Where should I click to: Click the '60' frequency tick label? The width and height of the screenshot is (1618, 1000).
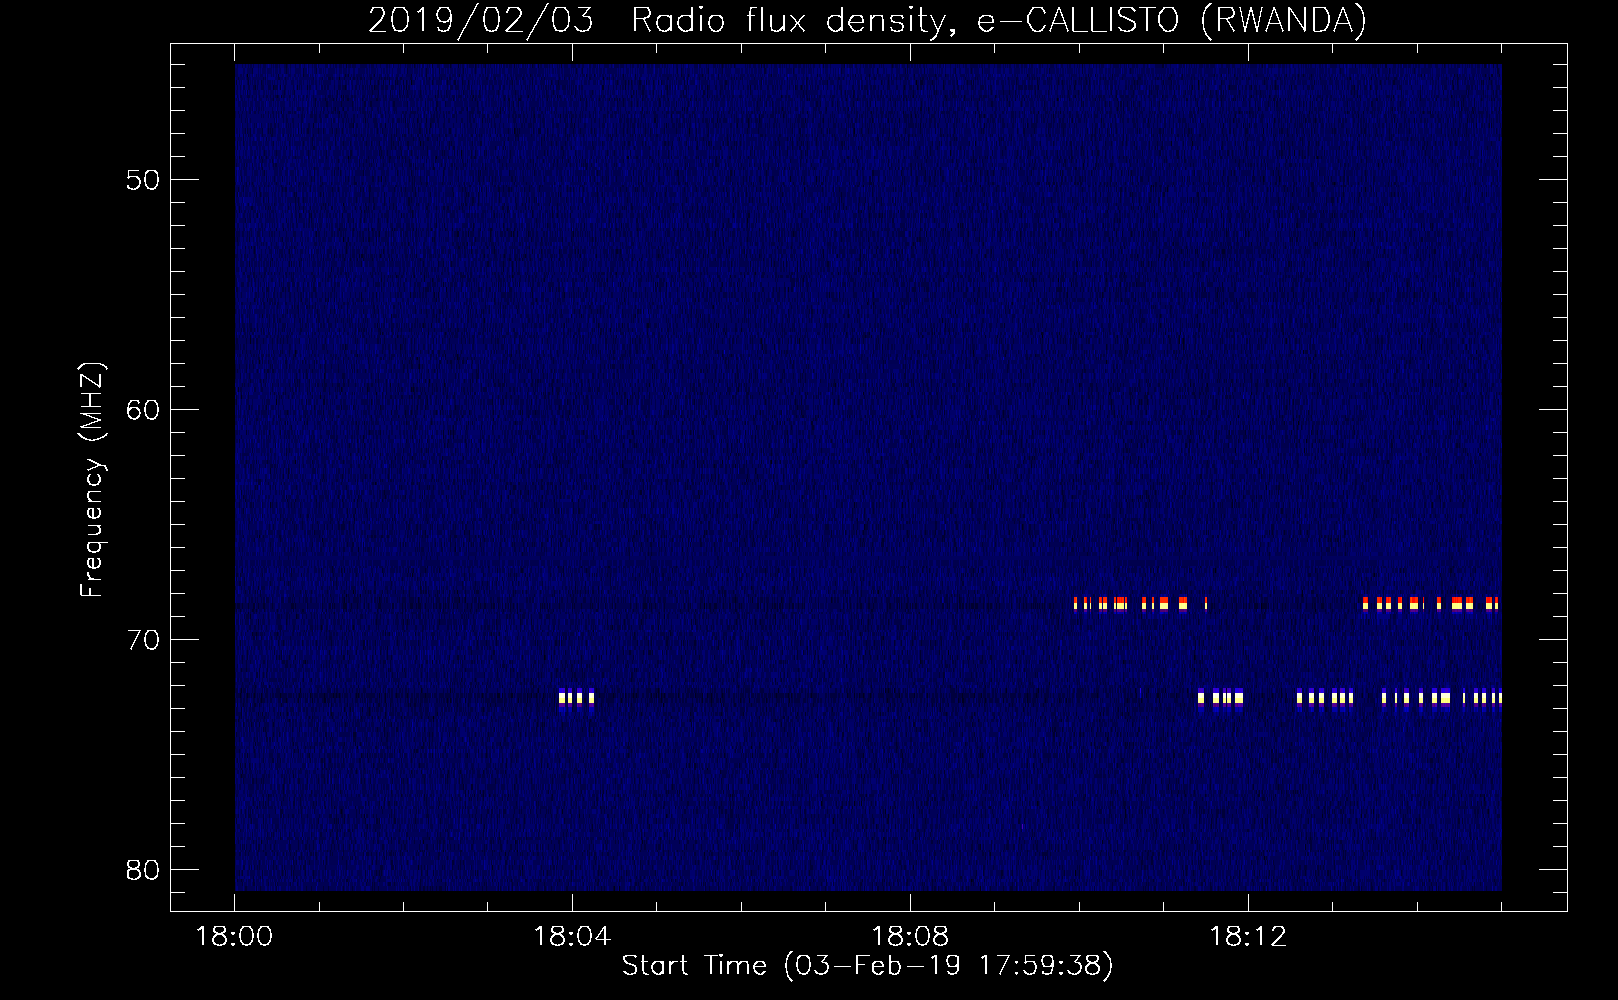point(143,410)
